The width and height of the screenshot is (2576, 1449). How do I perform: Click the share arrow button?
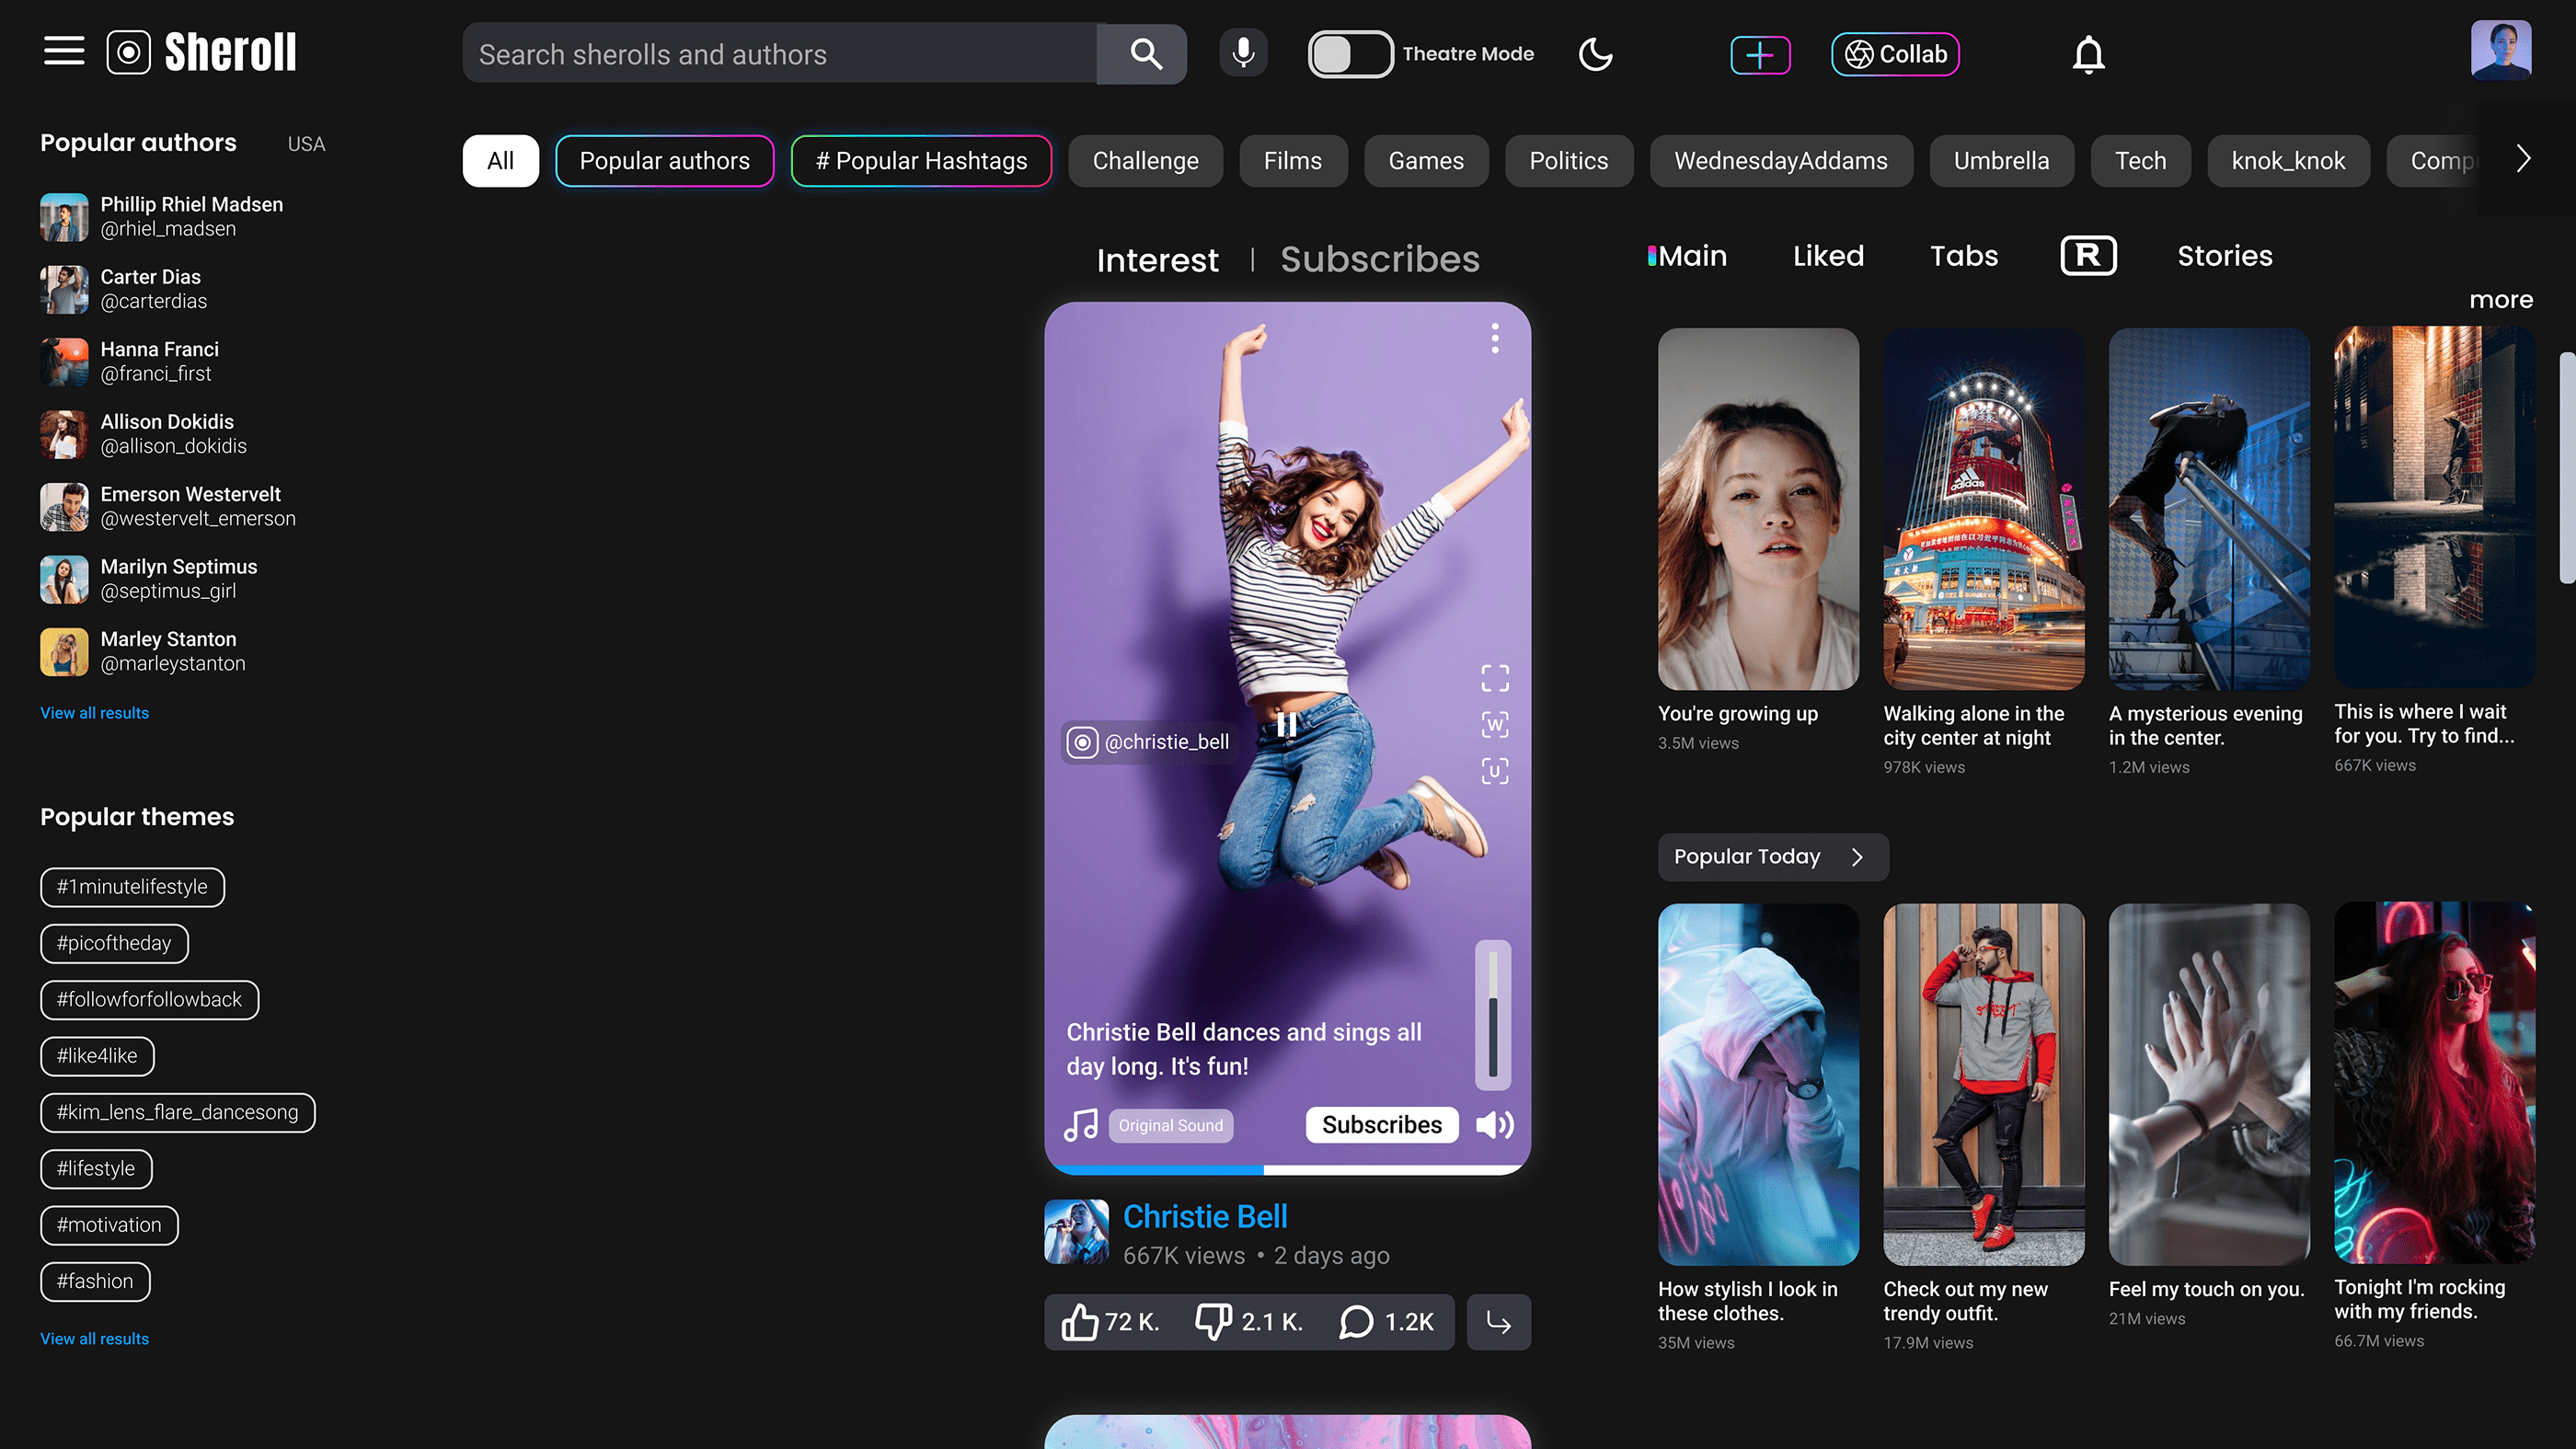[x=1498, y=1322]
